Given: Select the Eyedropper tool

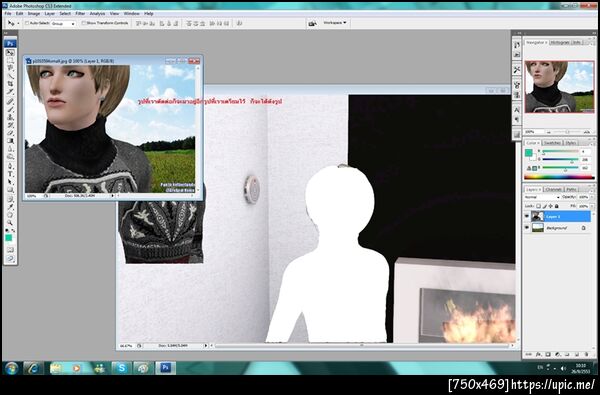Looking at the screenshot, I should [x=10, y=207].
